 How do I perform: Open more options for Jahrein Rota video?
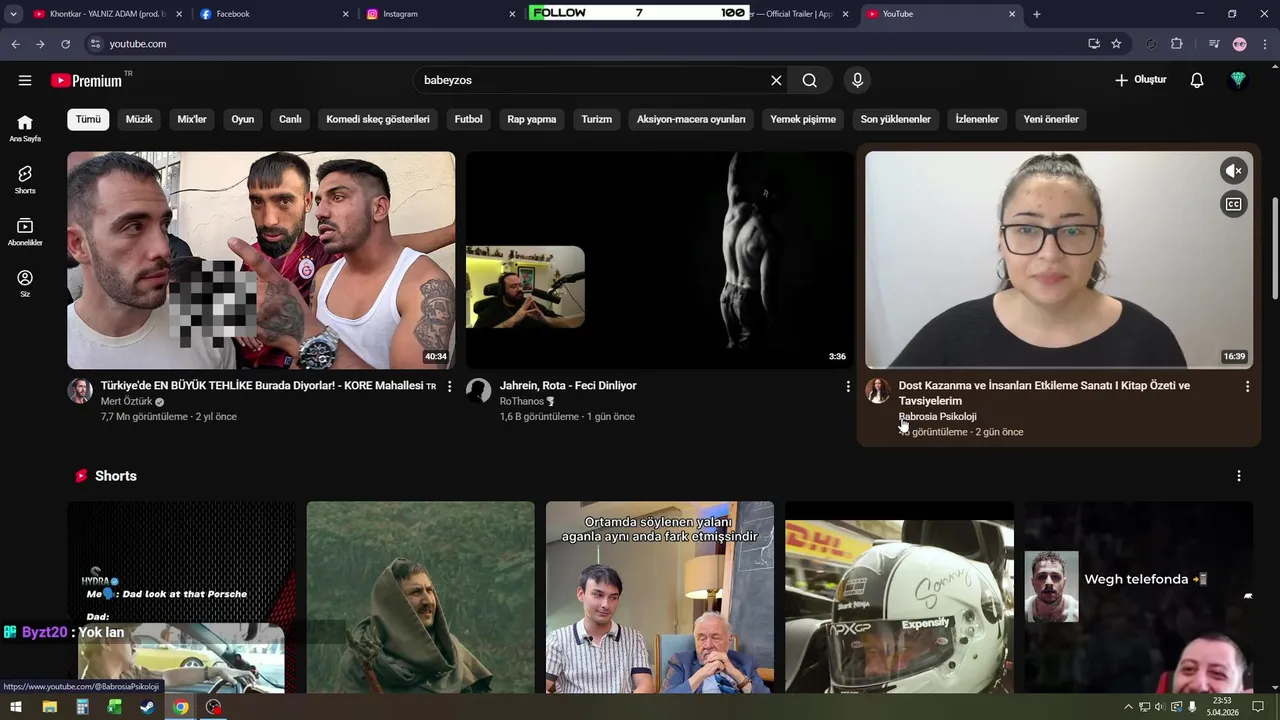coord(848,386)
